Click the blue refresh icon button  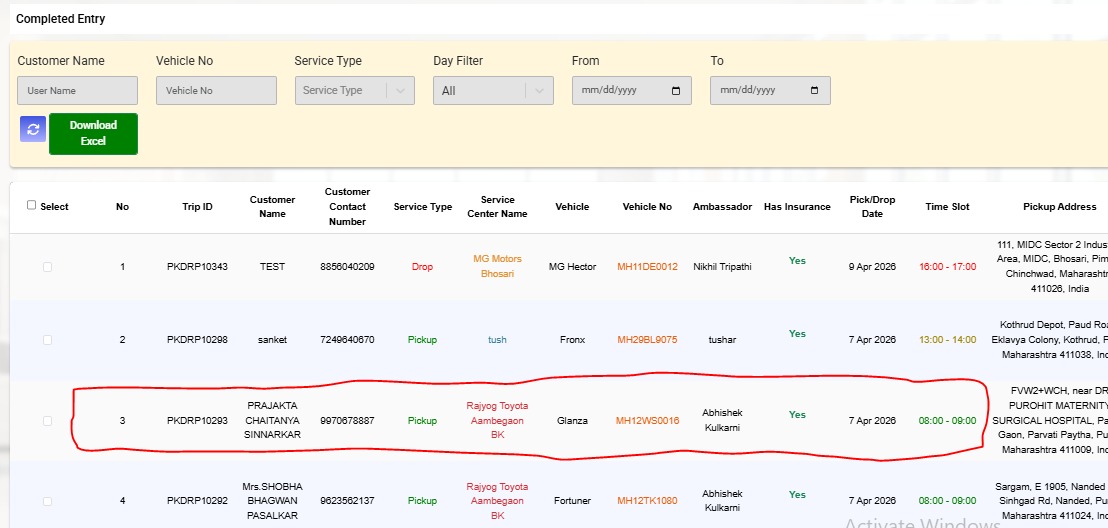tap(33, 128)
